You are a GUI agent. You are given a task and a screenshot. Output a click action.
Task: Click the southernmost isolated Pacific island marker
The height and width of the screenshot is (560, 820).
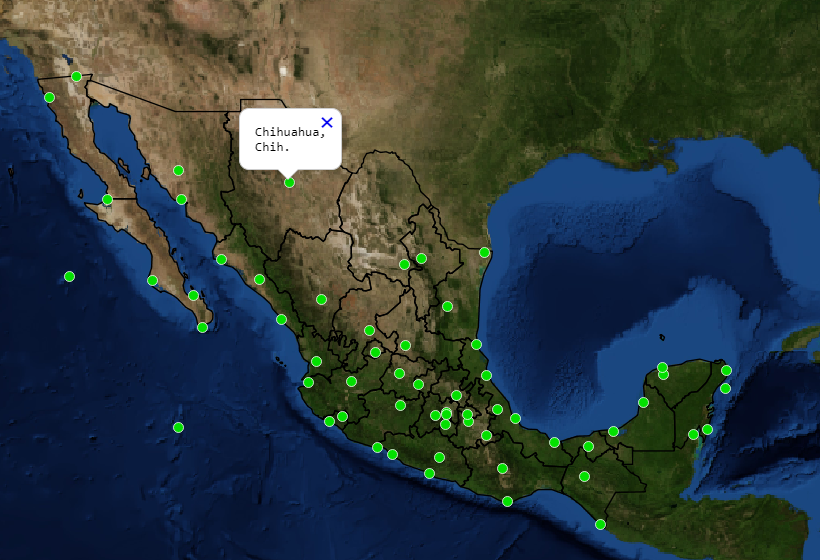point(178,428)
